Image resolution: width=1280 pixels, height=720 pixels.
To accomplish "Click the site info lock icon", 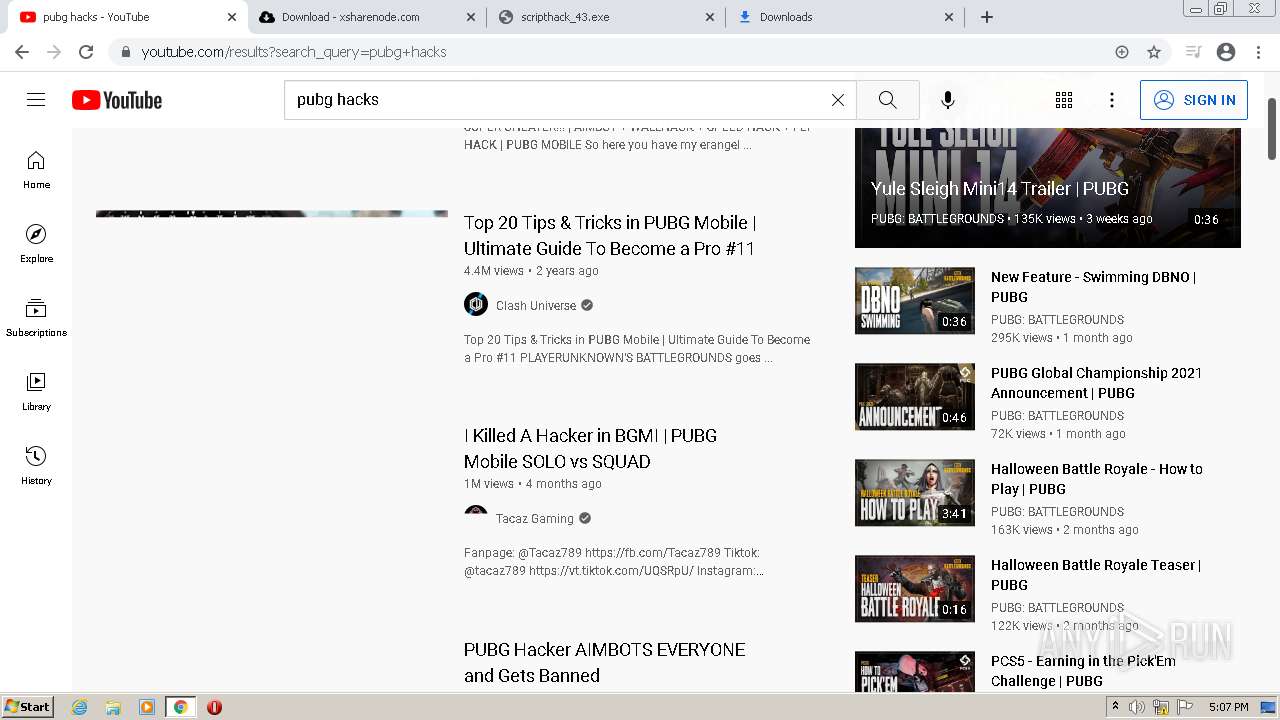I will [x=125, y=52].
